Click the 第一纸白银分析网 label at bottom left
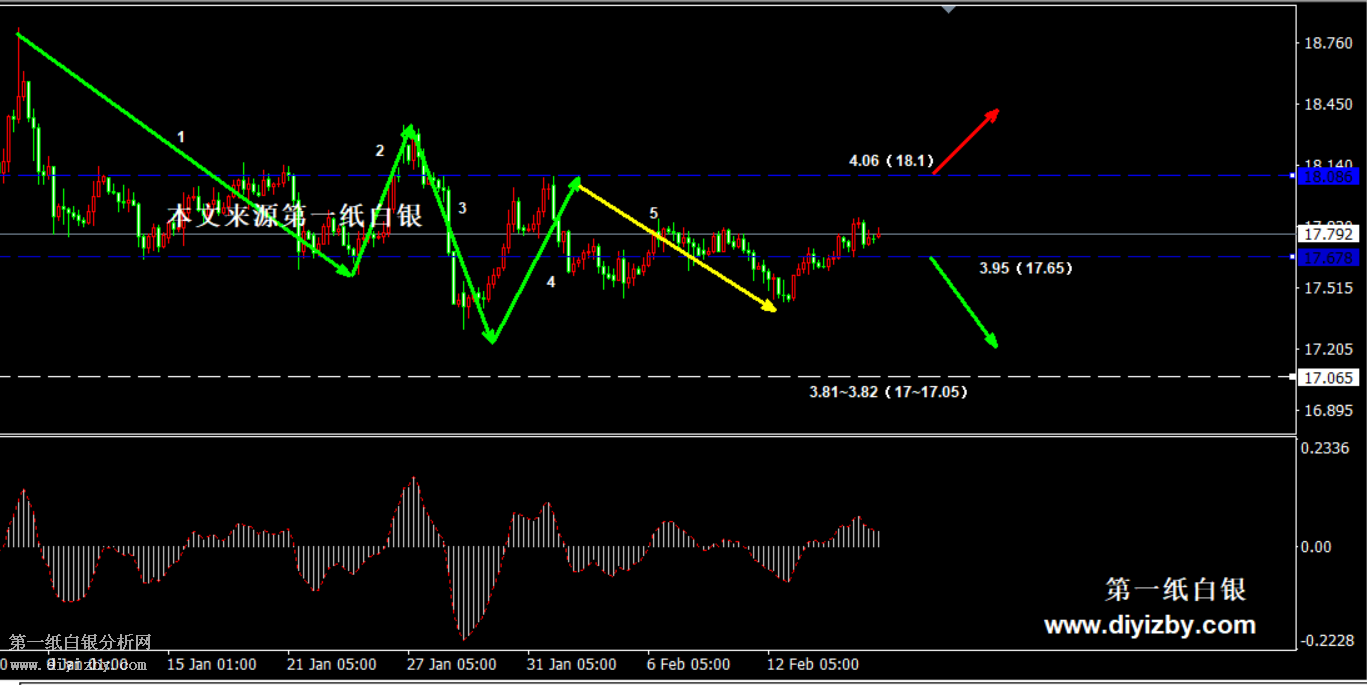Viewport: 1367px width, 685px height. [80, 642]
